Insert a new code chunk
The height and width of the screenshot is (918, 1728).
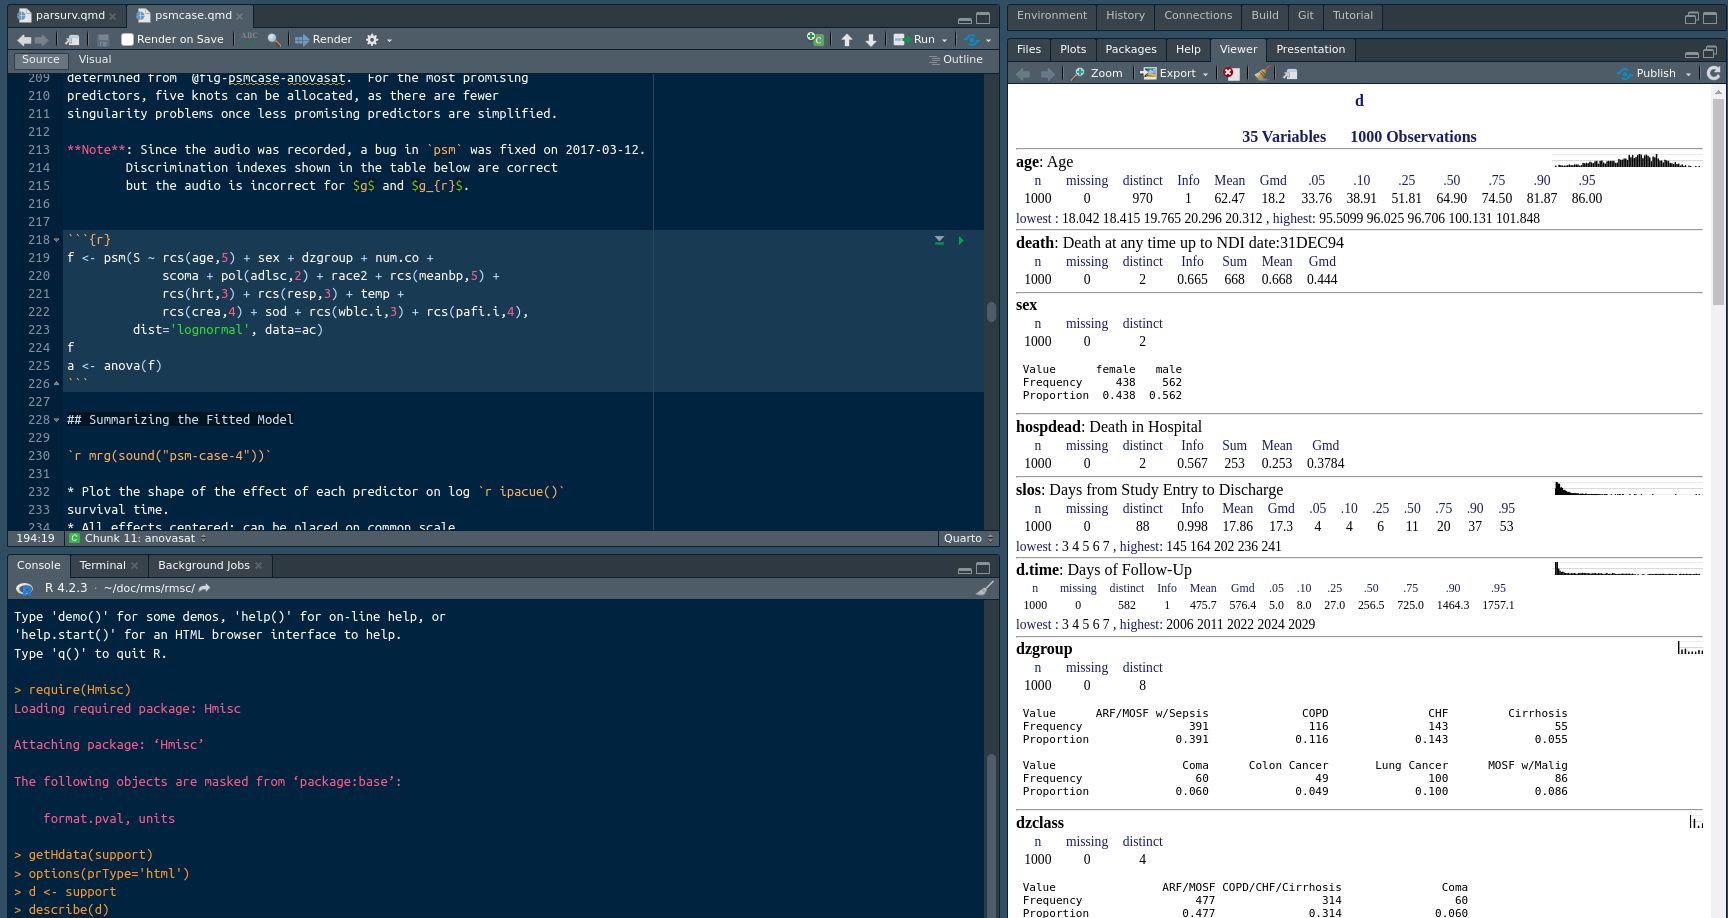pyautogui.click(x=816, y=39)
